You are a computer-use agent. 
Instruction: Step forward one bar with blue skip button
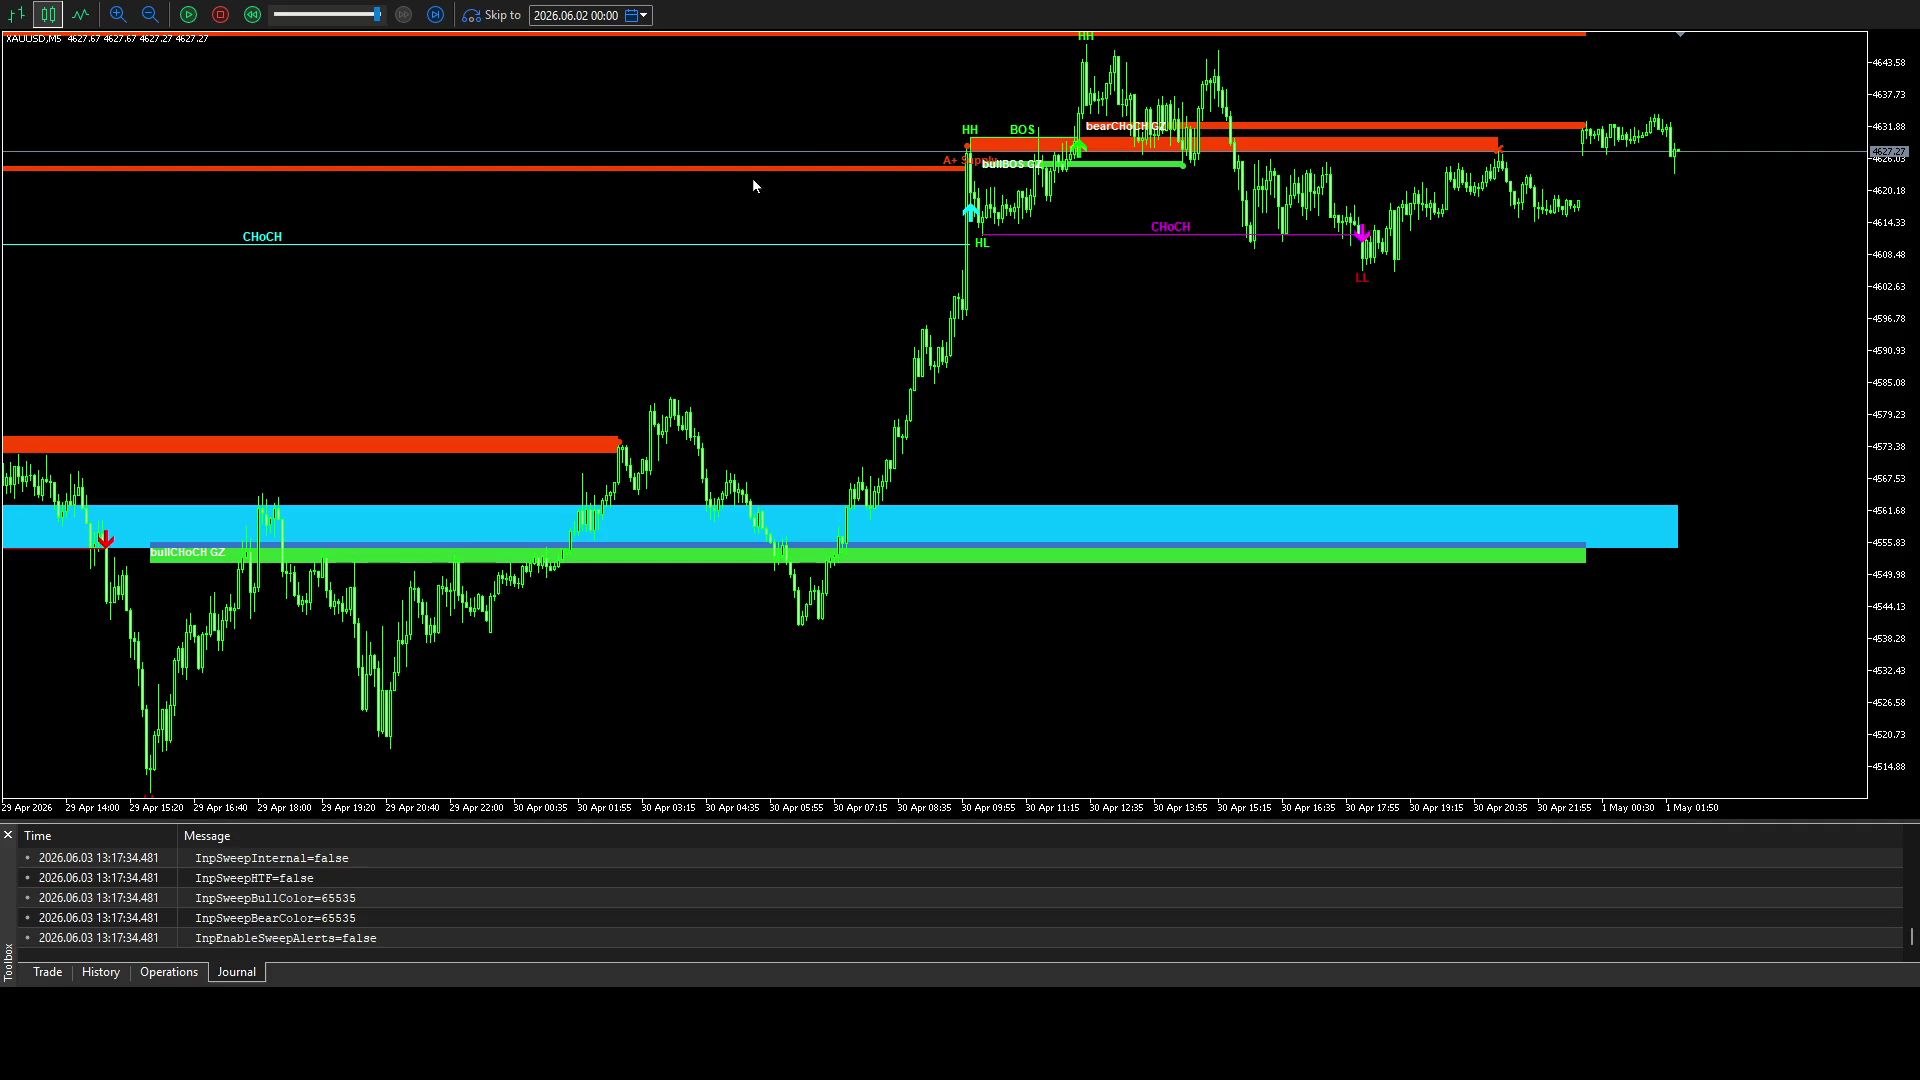coord(435,15)
